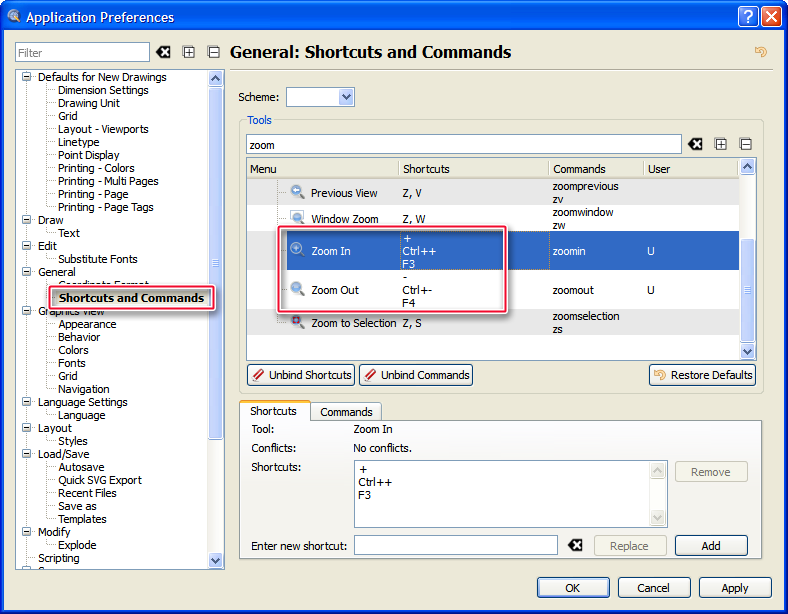788x614 pixels.
Task: Click Restore Defaults button
Action: (702, 375)
